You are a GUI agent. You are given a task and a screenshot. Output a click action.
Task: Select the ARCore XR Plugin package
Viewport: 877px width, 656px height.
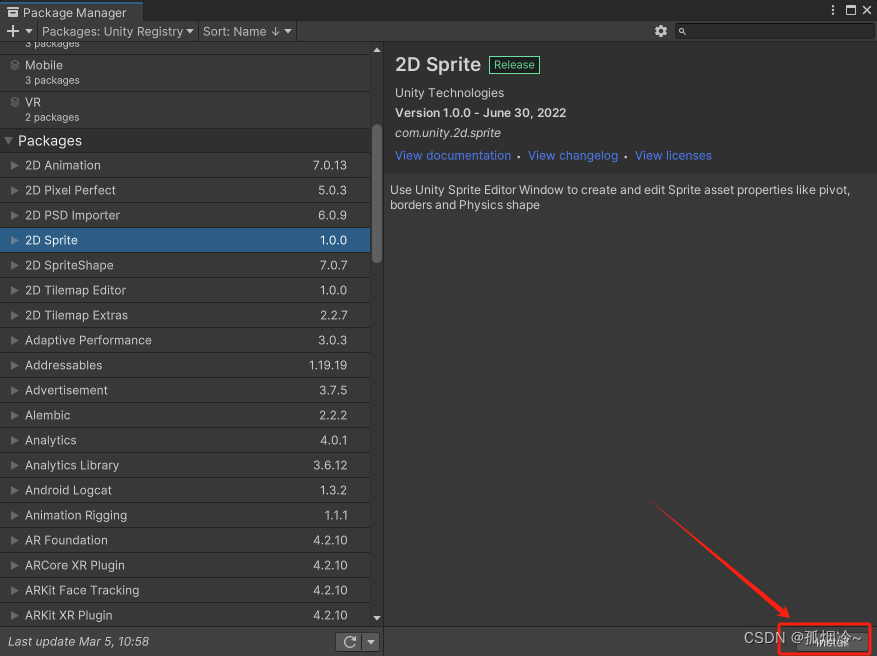[x=185, y=565]
